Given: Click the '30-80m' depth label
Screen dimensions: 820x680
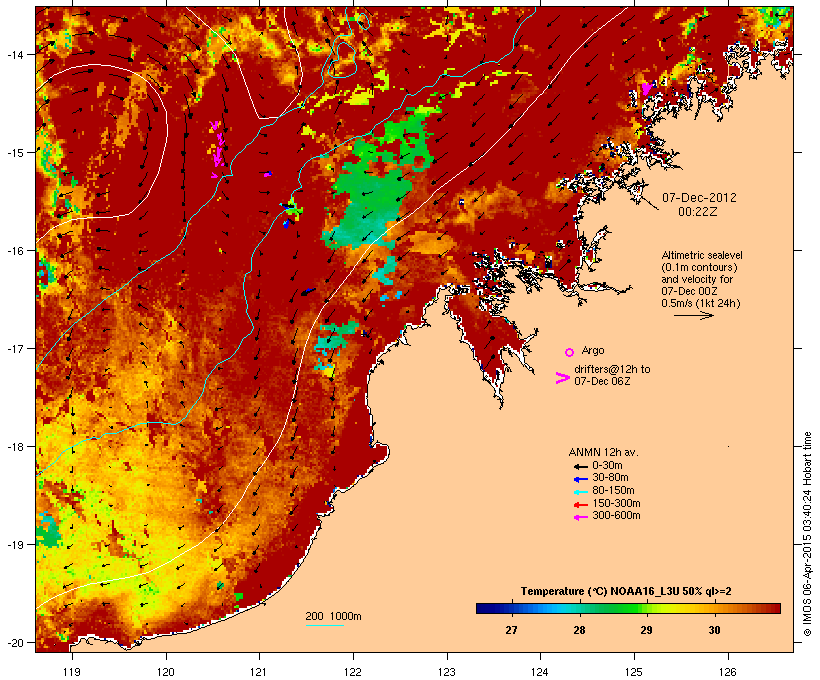Looking at the screenshot, I should pos(610,478).
